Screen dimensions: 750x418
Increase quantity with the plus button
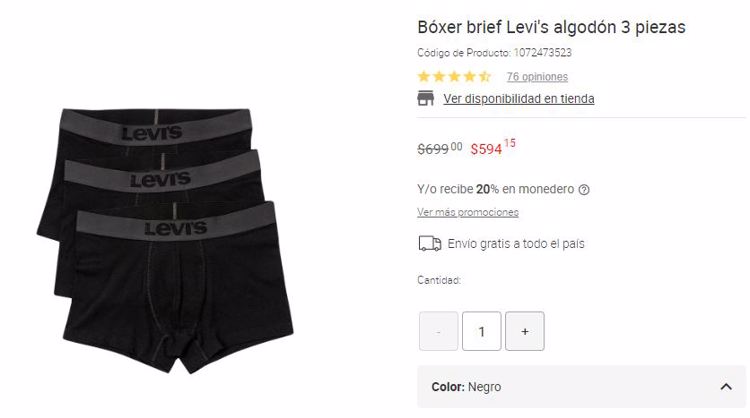pos(525,331)
